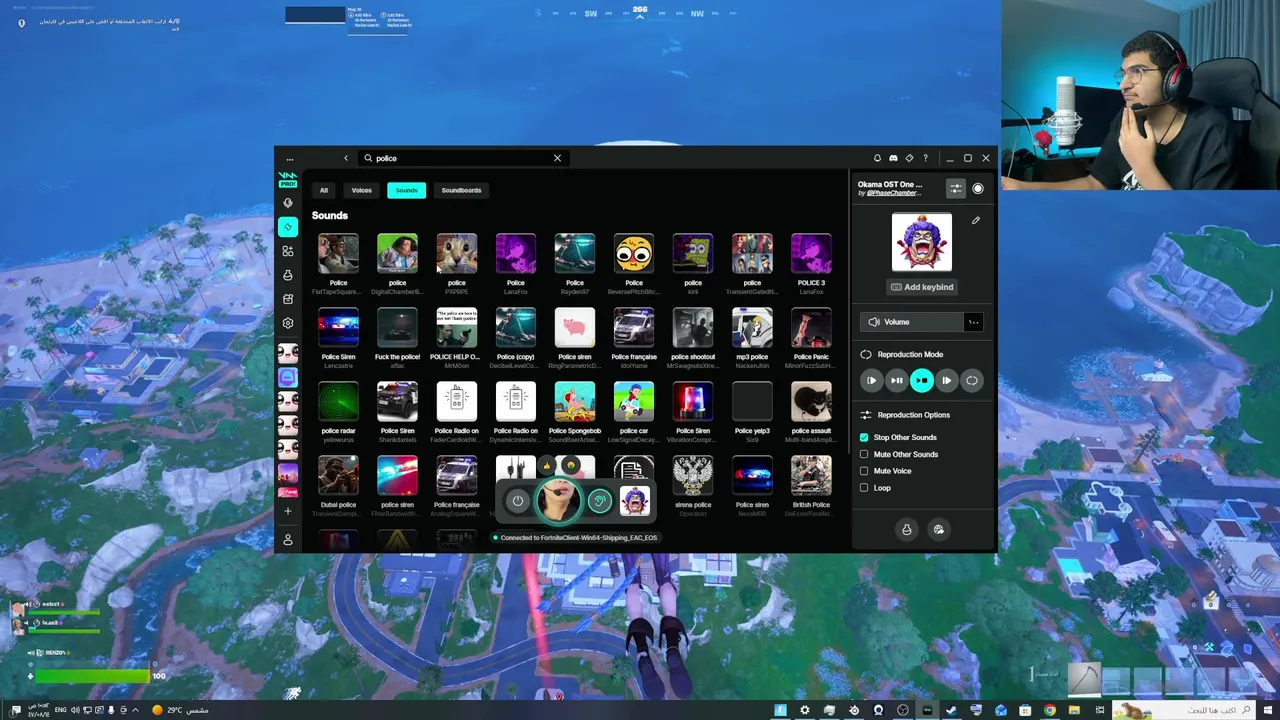Switch to the Soundboards tab
The height and width of the screenshot is (720, 1280).
pyautogui.click(x=461, y=190)
